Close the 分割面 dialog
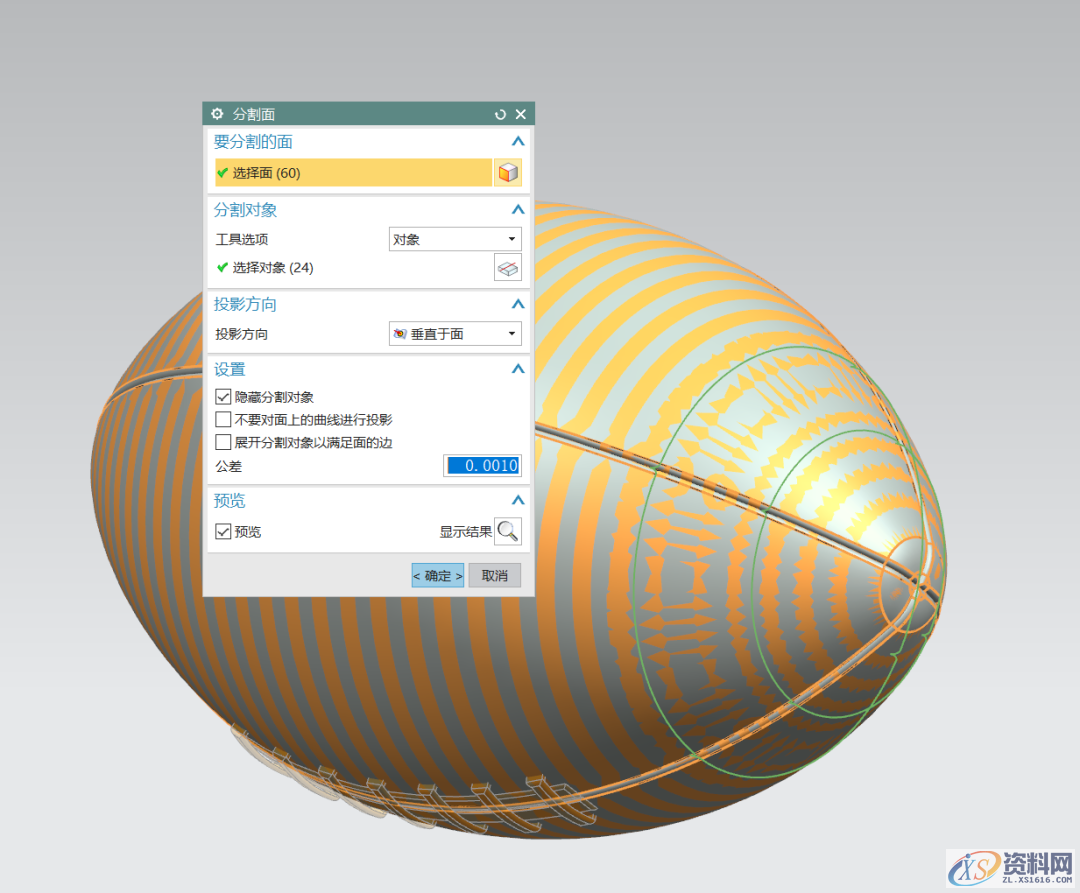The image size is (1080, 893). tap(521, 114)
